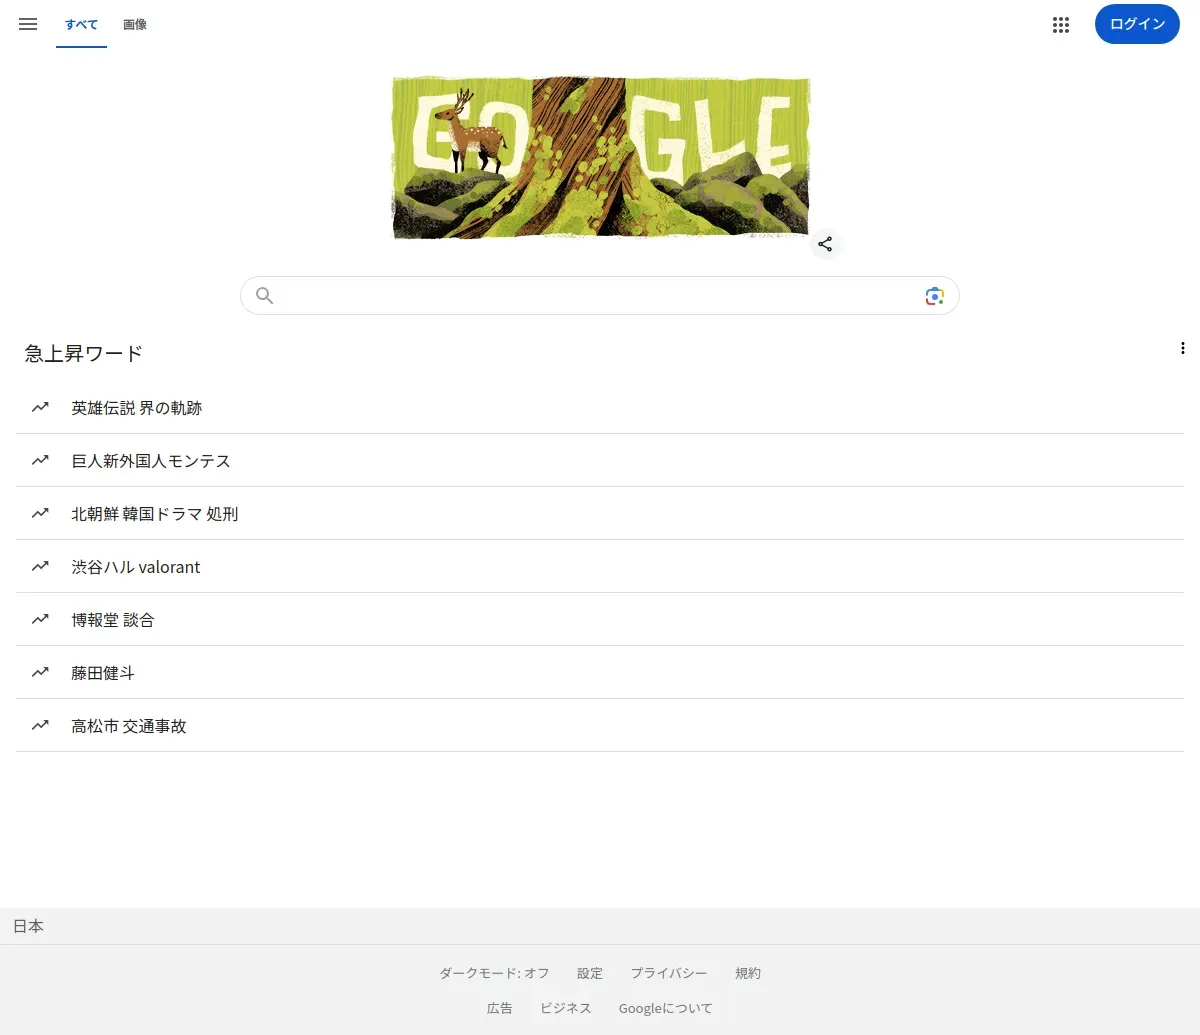
Task: Click the ログイン button
Action: 1137,24
